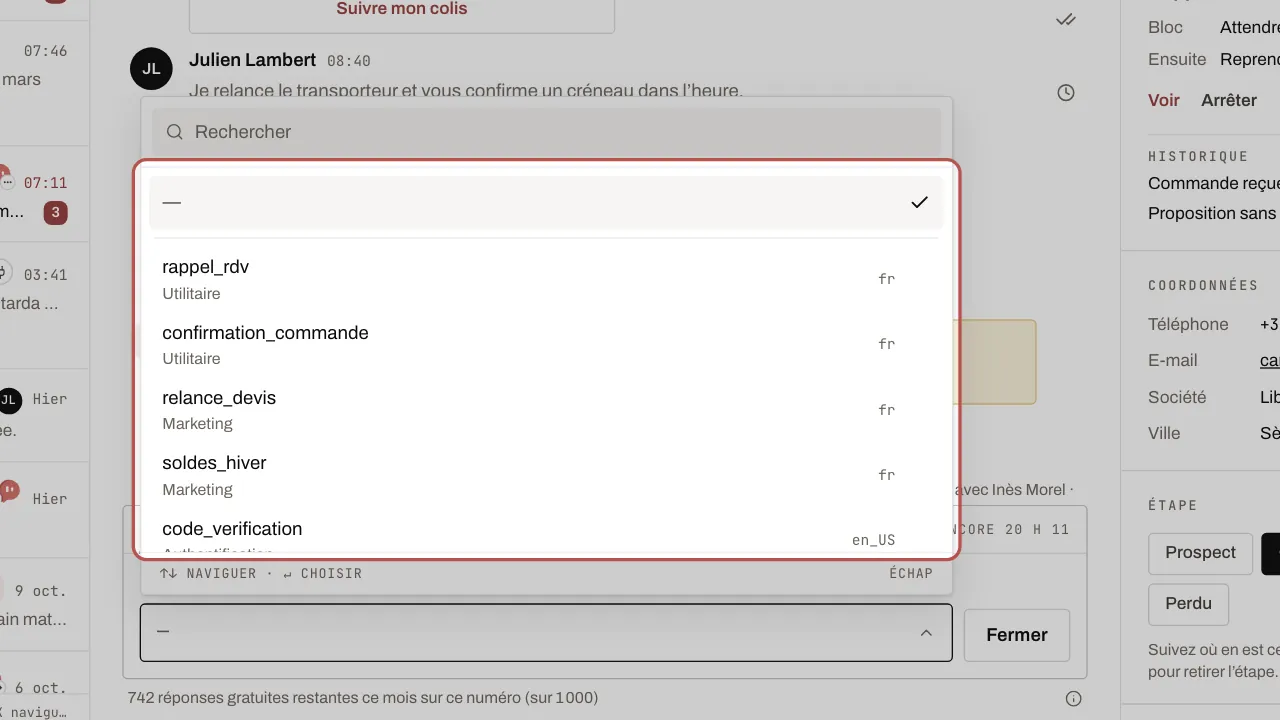Click the double-check read receipt icon
This screenshot has height=720, width=1280.
(1066, 19)
